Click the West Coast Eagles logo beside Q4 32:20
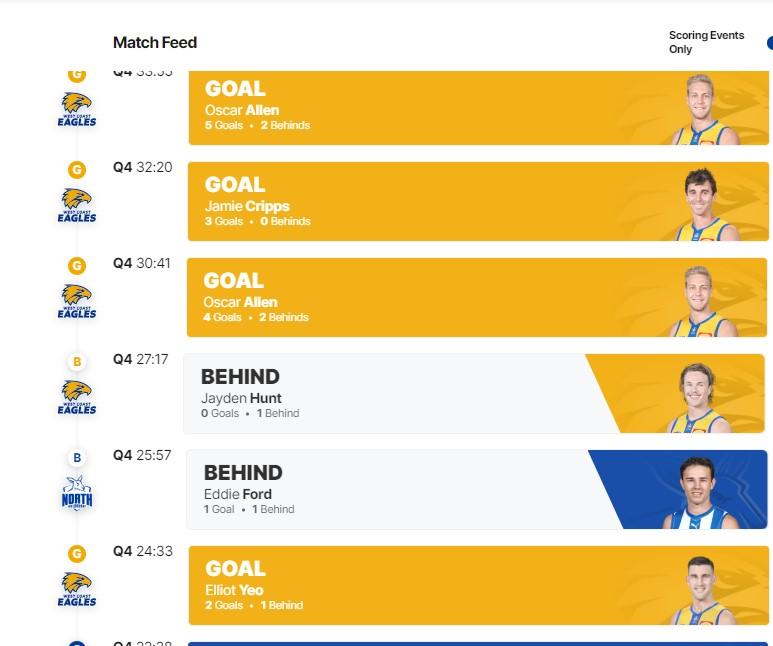 pyautogui.click(x=77, y=204)
